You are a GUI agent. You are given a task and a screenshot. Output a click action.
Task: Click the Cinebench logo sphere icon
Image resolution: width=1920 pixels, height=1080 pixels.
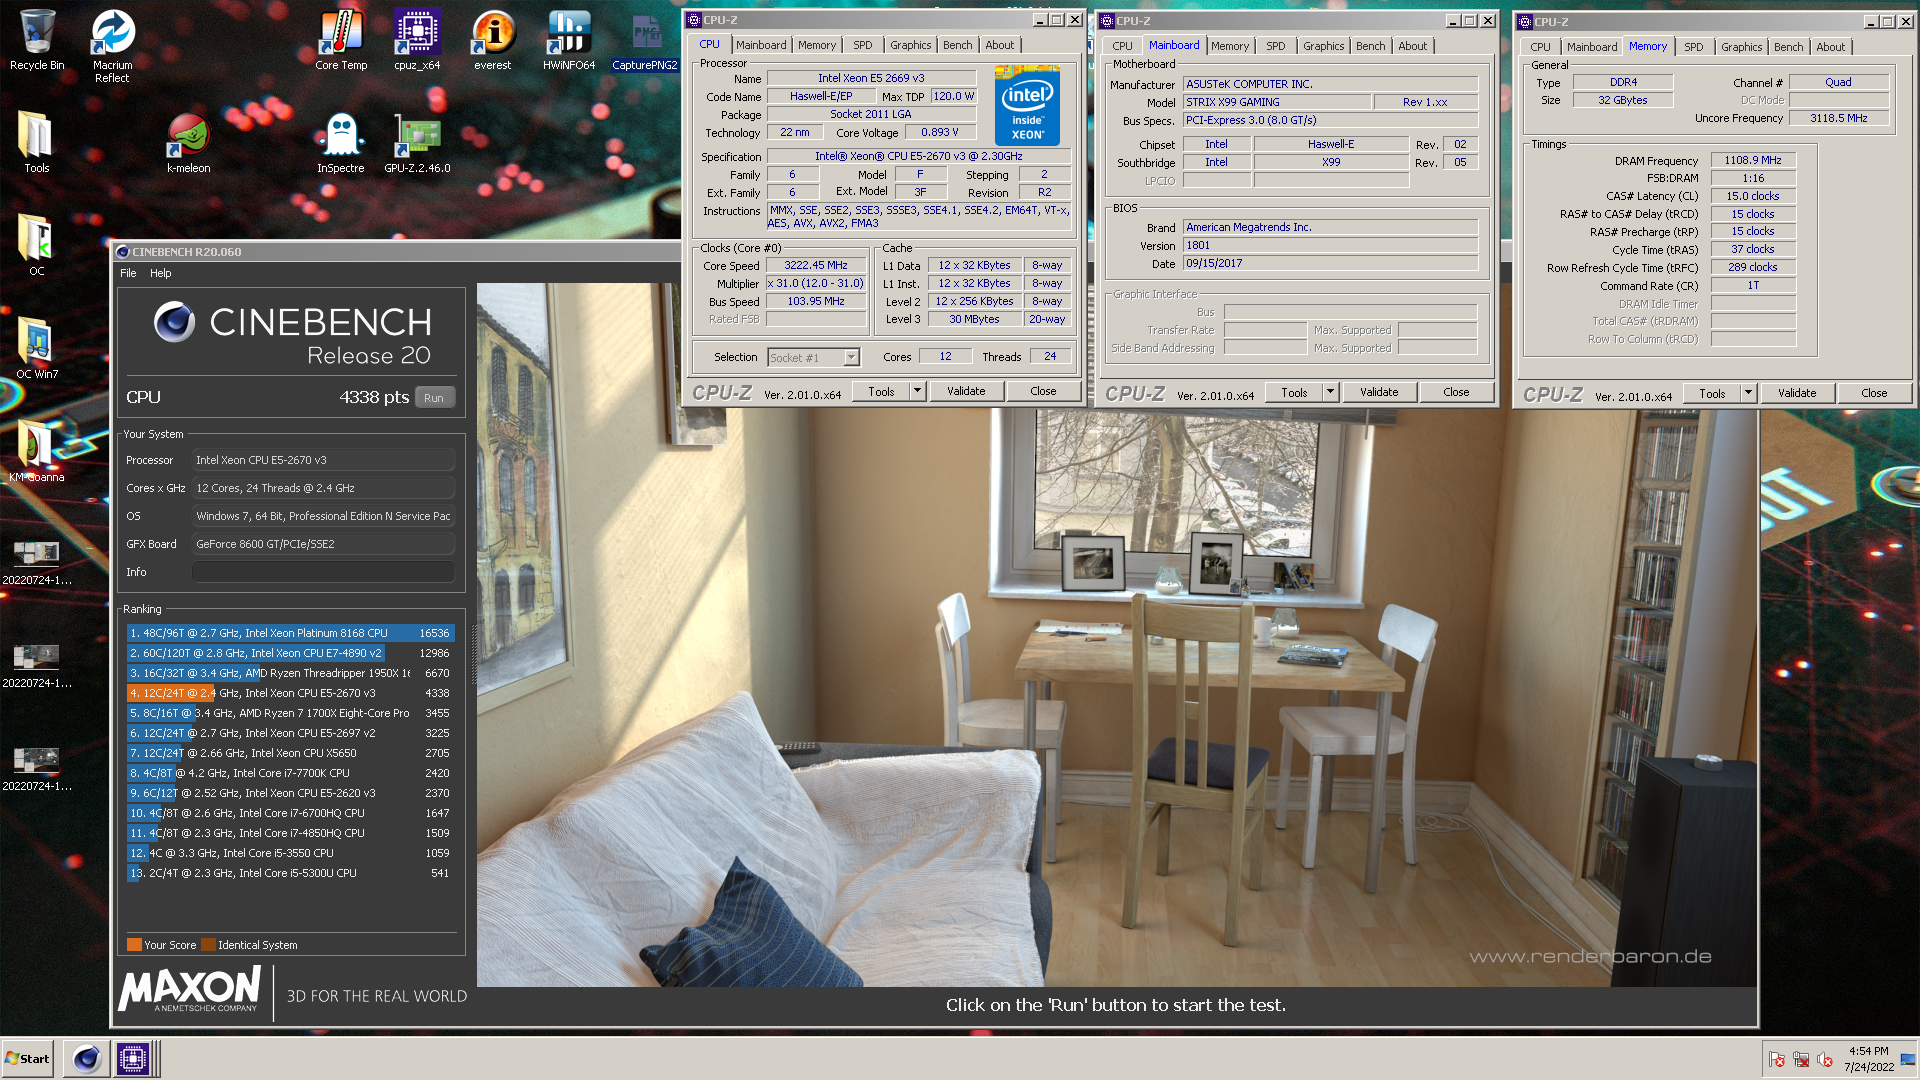click(x=174, y=322)
